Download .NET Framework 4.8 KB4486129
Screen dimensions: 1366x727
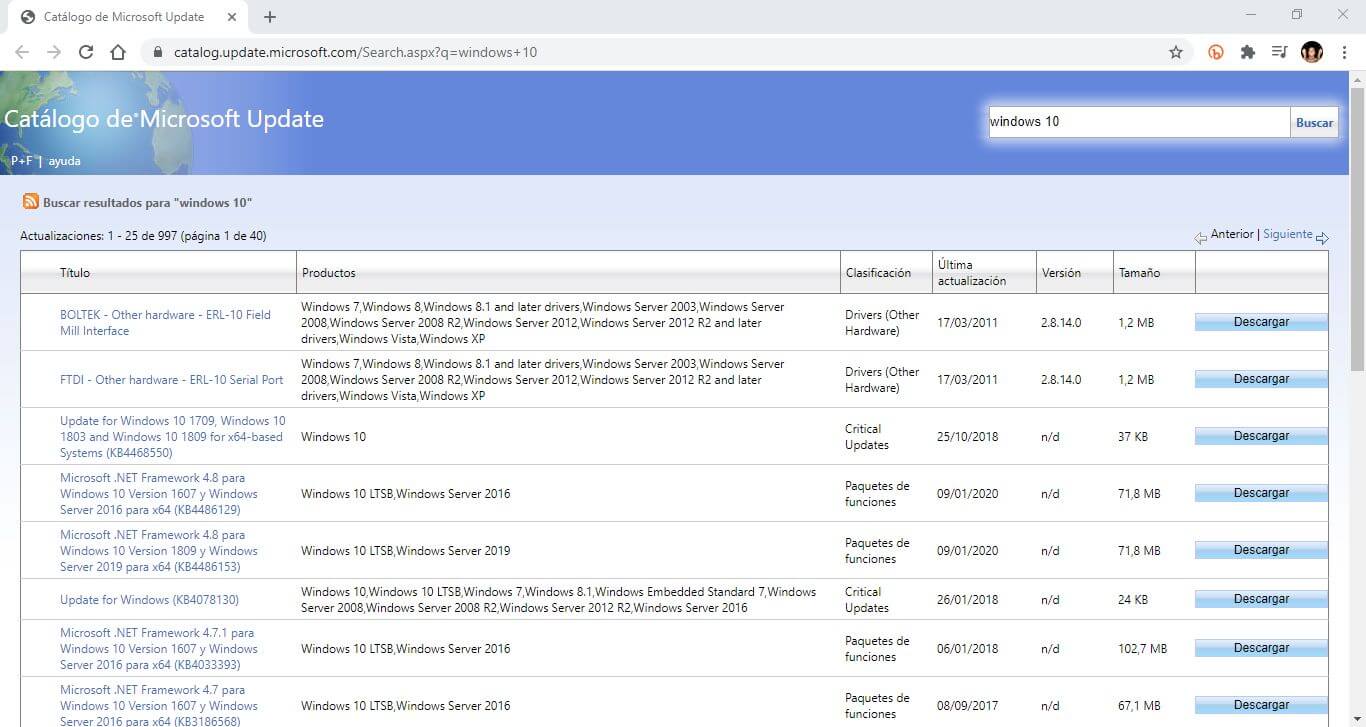(1261, 493)
